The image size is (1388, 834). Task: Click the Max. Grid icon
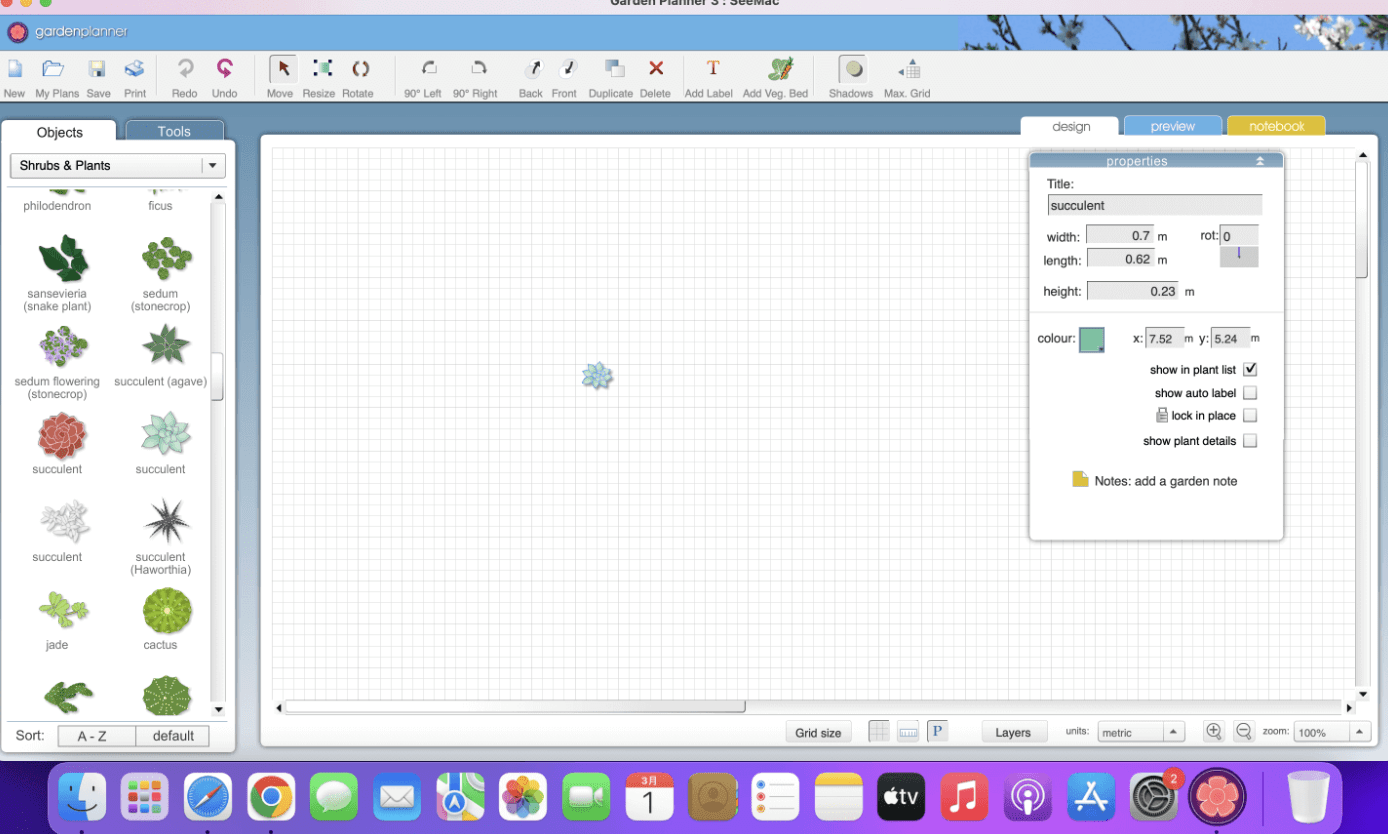908,70
